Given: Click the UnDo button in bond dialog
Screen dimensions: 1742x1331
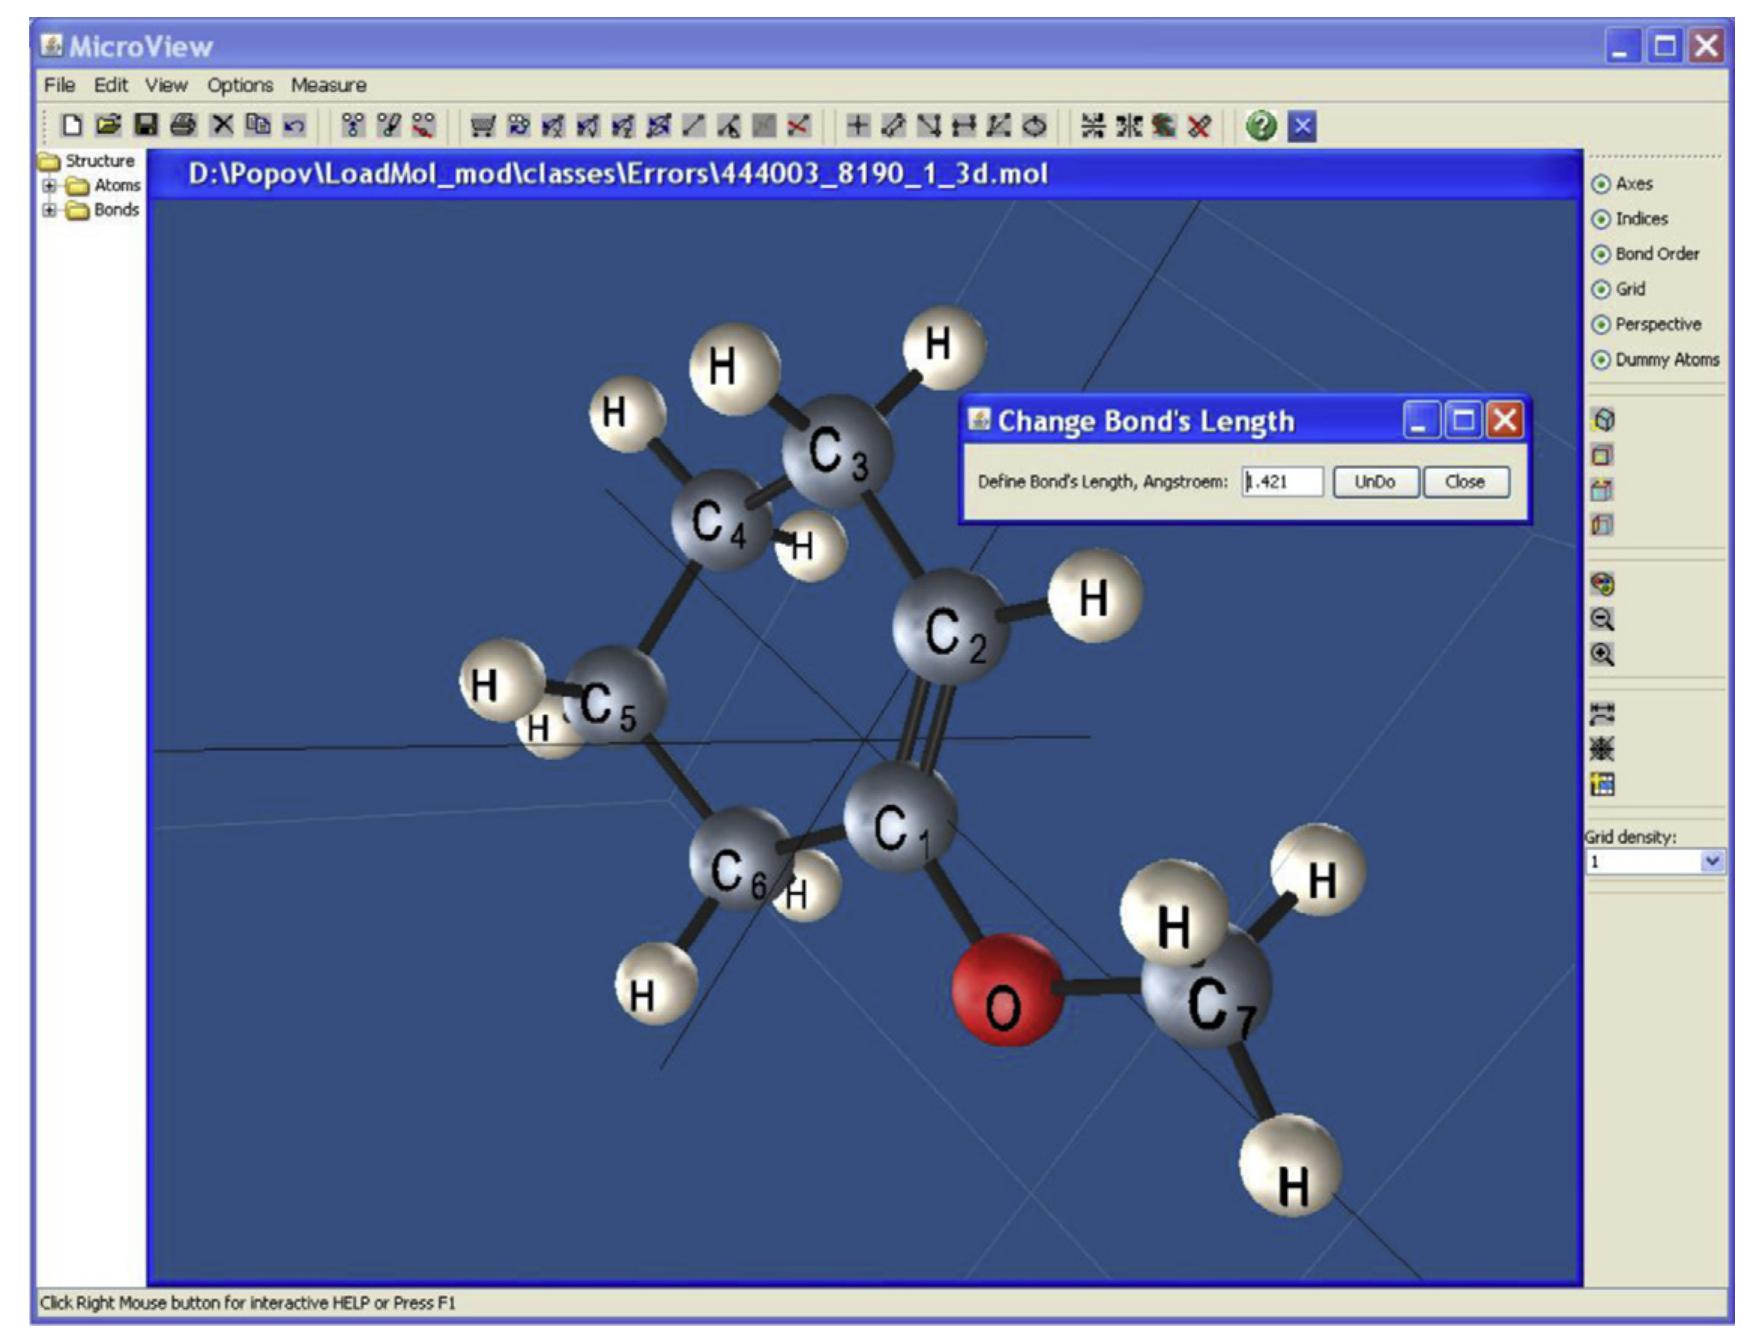Looking at the screenshot, I should [x=1375, y=482].
